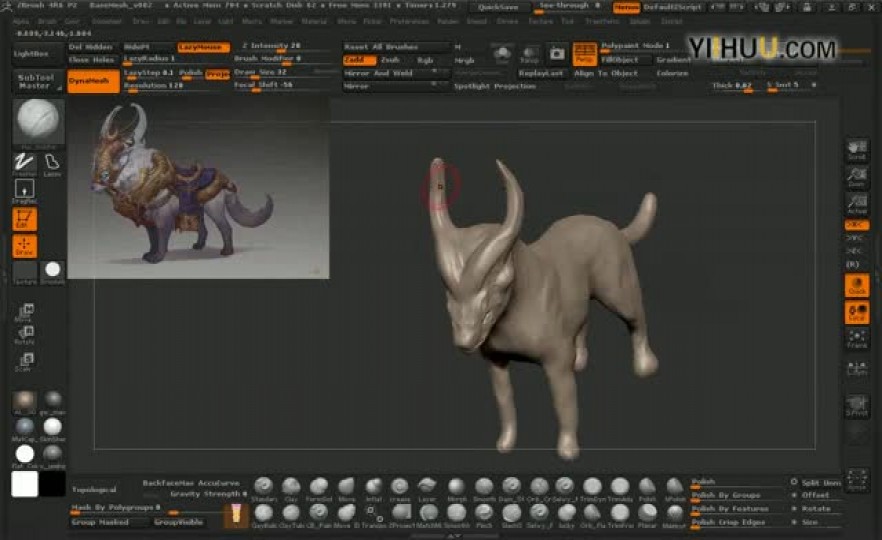Click the masking pen brush icon

point(236,515)
